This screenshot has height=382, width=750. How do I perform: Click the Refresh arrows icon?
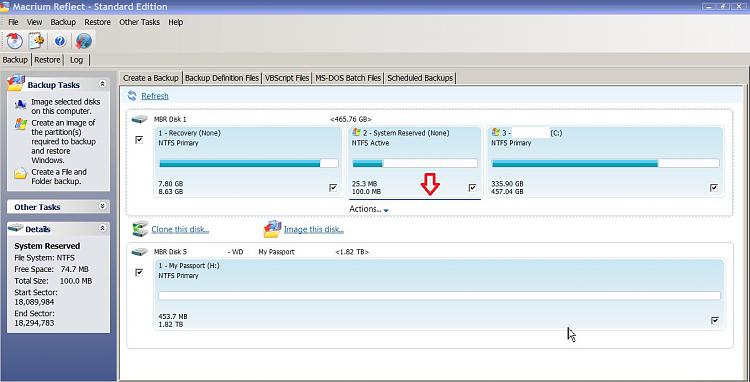pyautogui.click(x=132, y=96)
